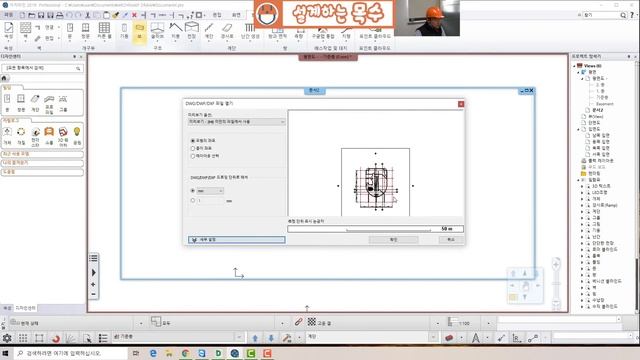The height and width of the screenshot is (360, 640).
Task: Select the radio button beside the mm unit dropdown
Action: 193,191
